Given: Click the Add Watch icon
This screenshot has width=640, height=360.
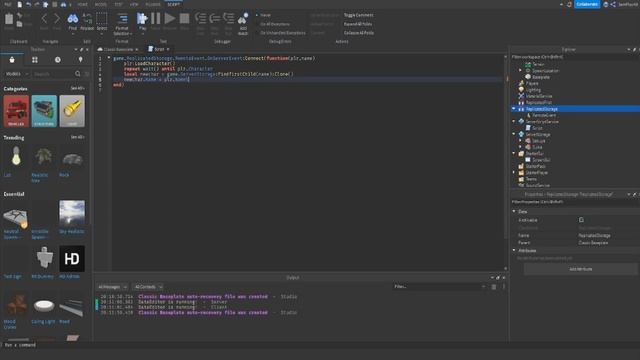Looking at the screenshot, I should click(243, 18).
